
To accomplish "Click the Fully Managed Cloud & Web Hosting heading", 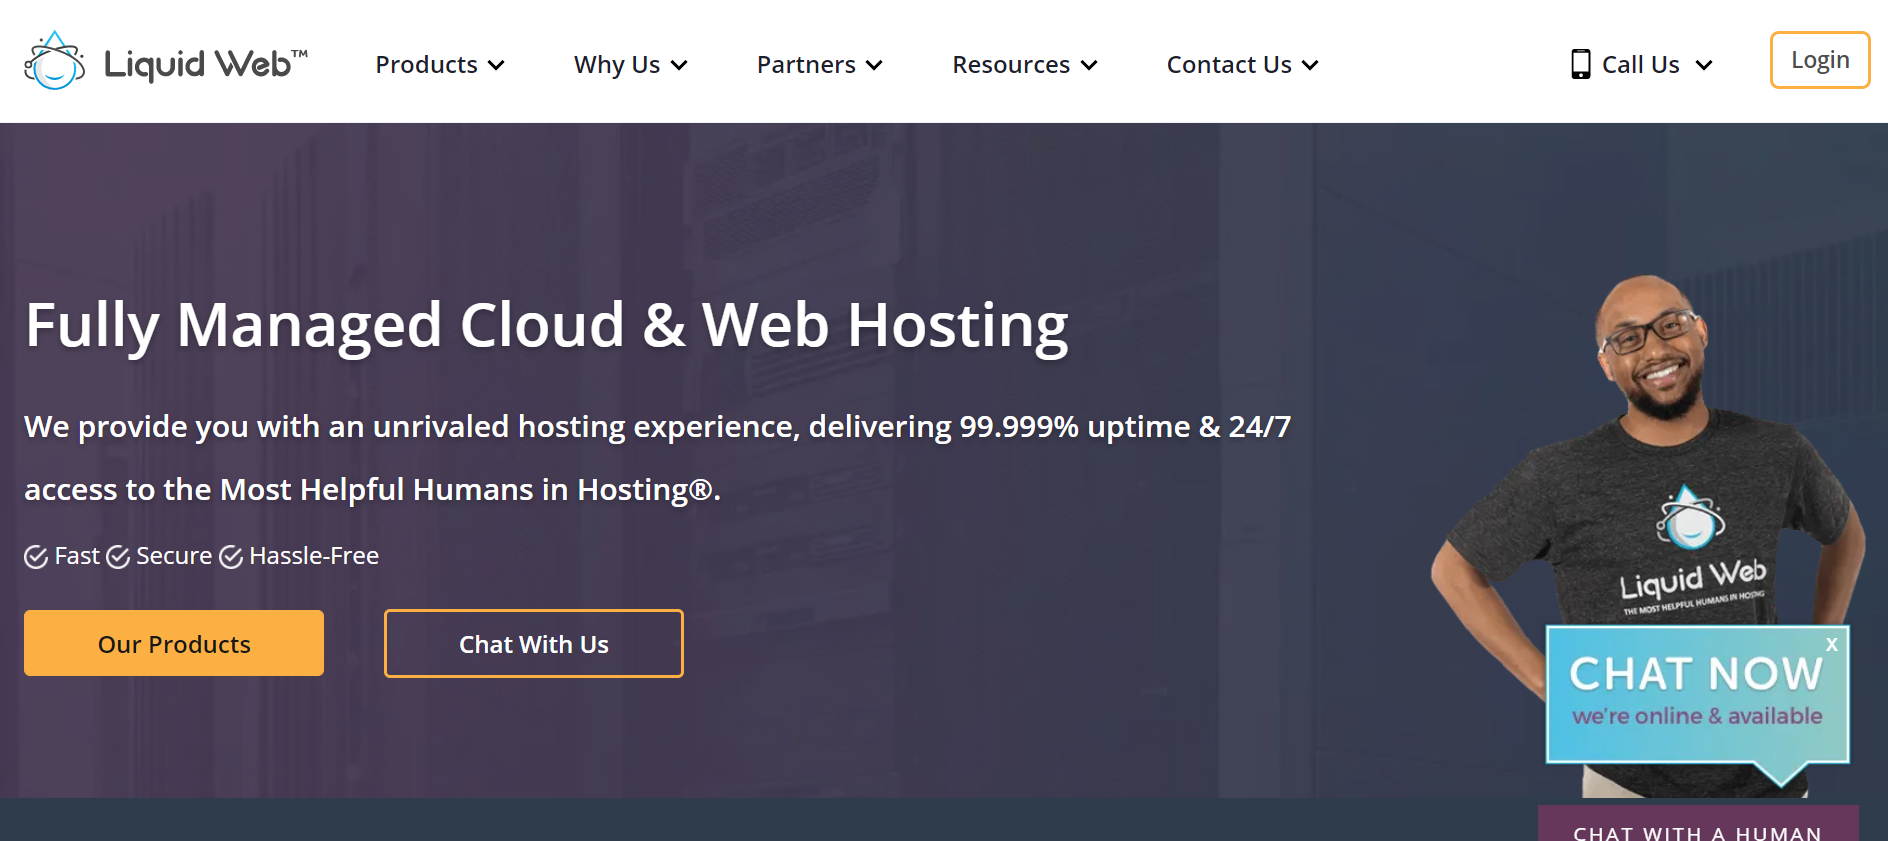I will click(547, 326).
